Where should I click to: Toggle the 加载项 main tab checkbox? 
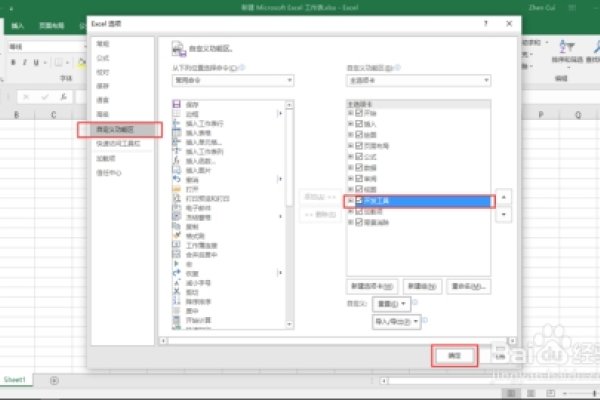click(359, 211)
